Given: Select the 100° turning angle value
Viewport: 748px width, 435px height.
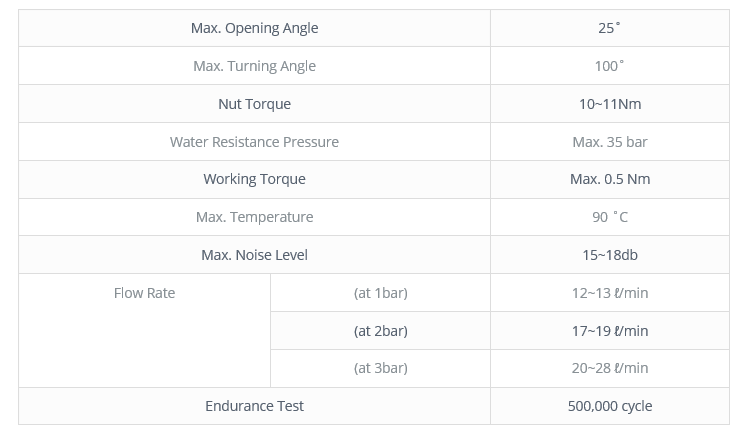Looking at the screenshot, I should tap(610, 66).
